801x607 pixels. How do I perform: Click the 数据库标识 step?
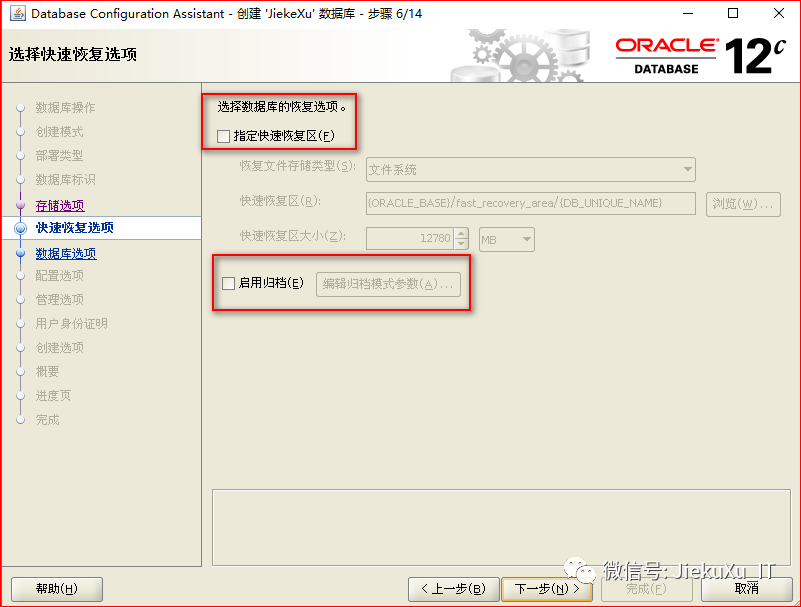[65, 180]
